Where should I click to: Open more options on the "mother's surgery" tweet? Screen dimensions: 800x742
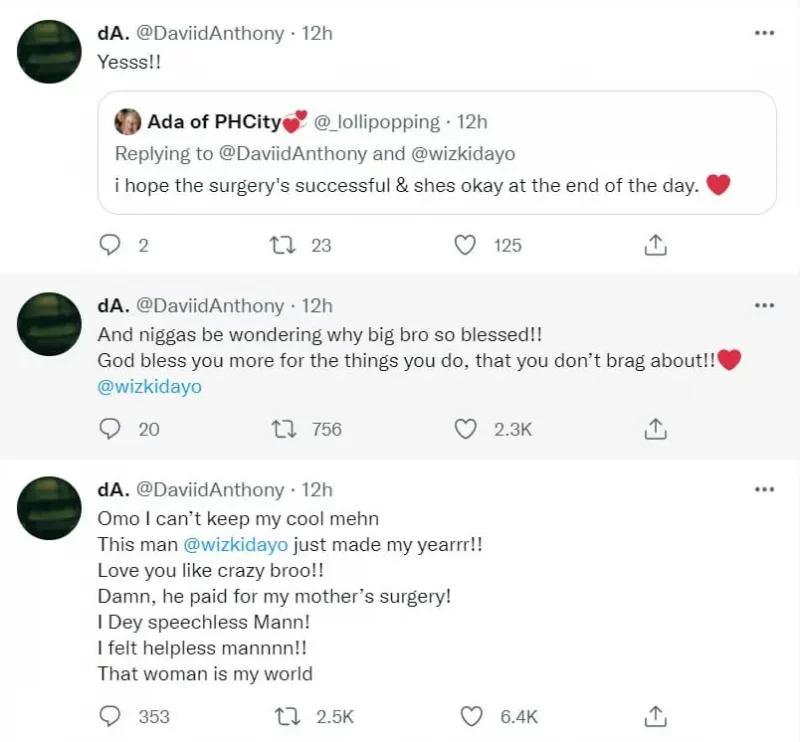point(764,490)
